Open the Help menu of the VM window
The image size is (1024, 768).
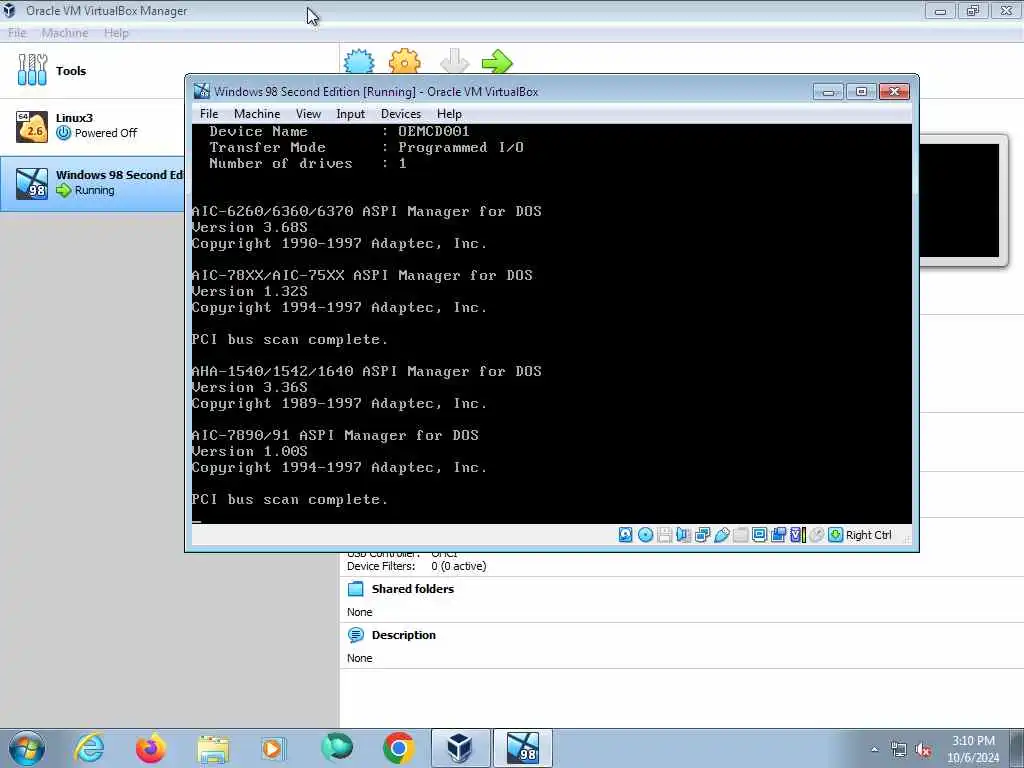point(449,114)
